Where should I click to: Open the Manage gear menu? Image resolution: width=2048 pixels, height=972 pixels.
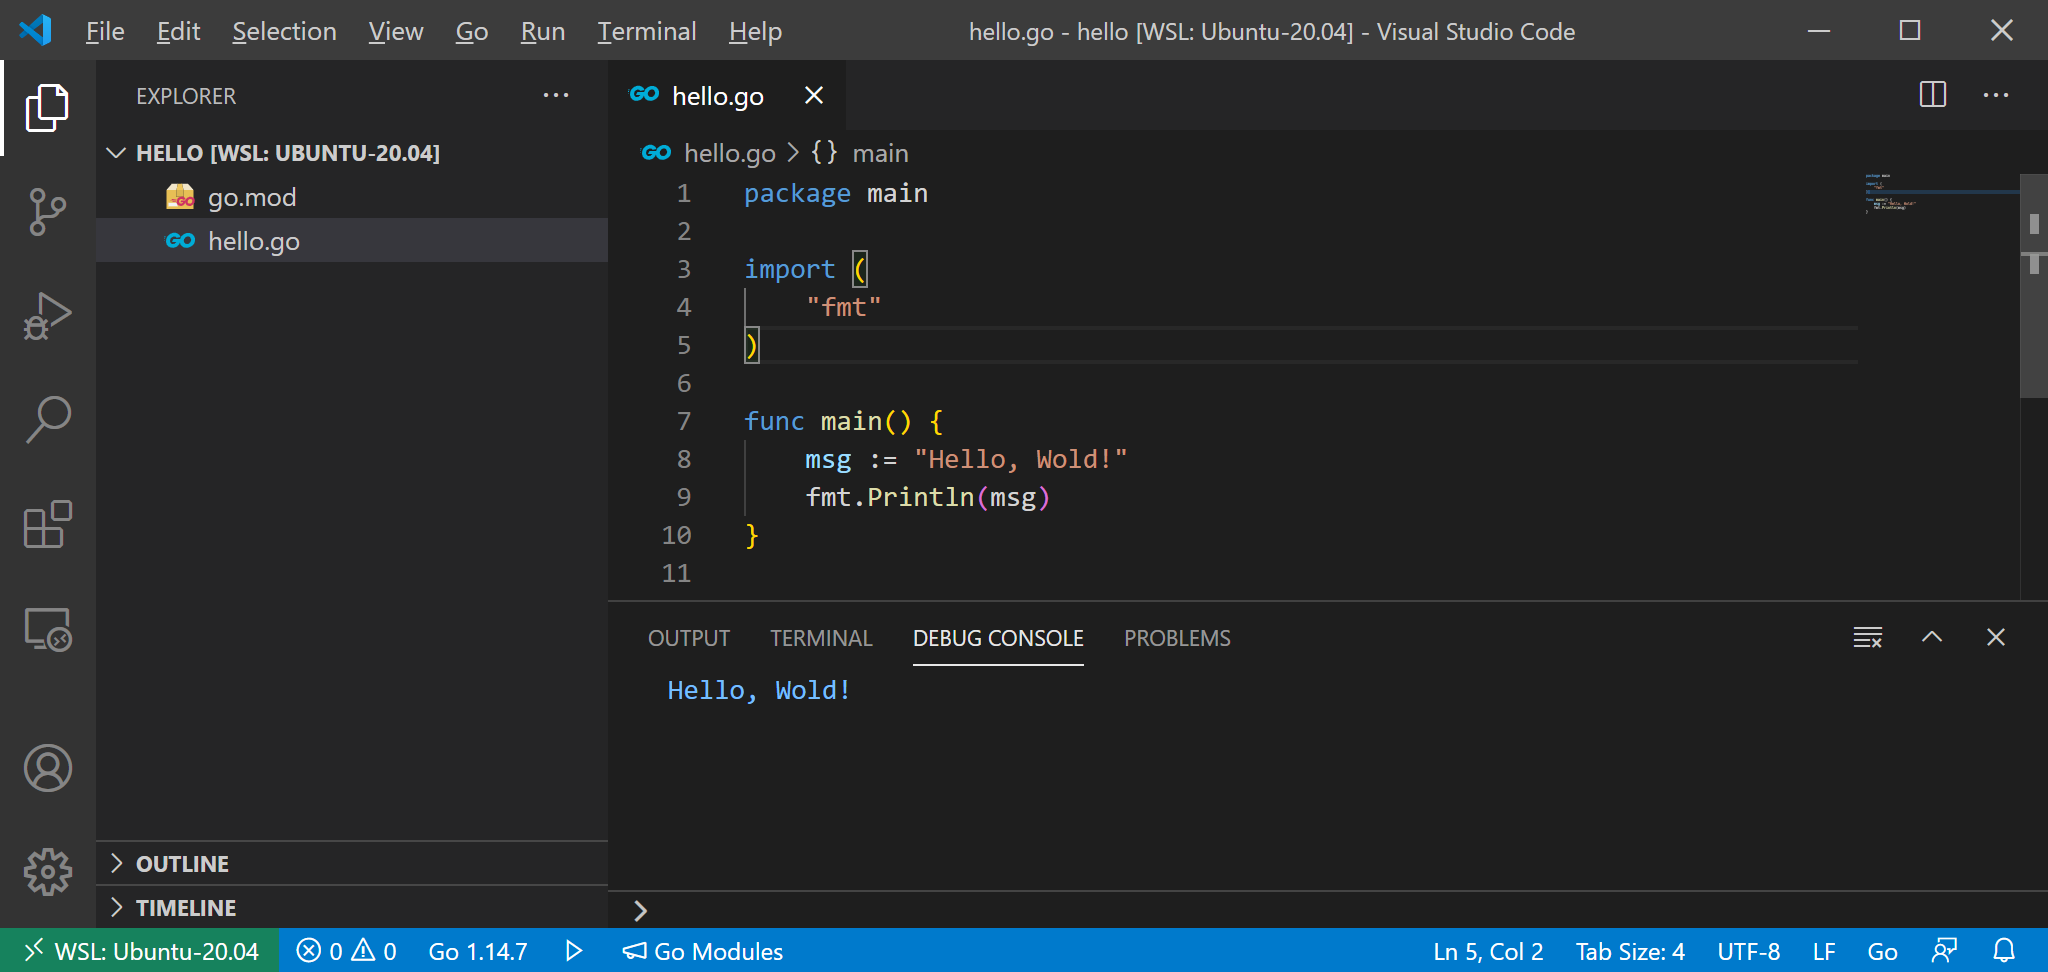click(x=47, y=871)
